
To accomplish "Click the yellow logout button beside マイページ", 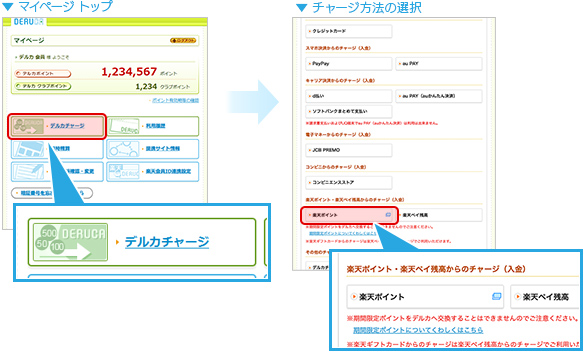I will pos(183,40).
